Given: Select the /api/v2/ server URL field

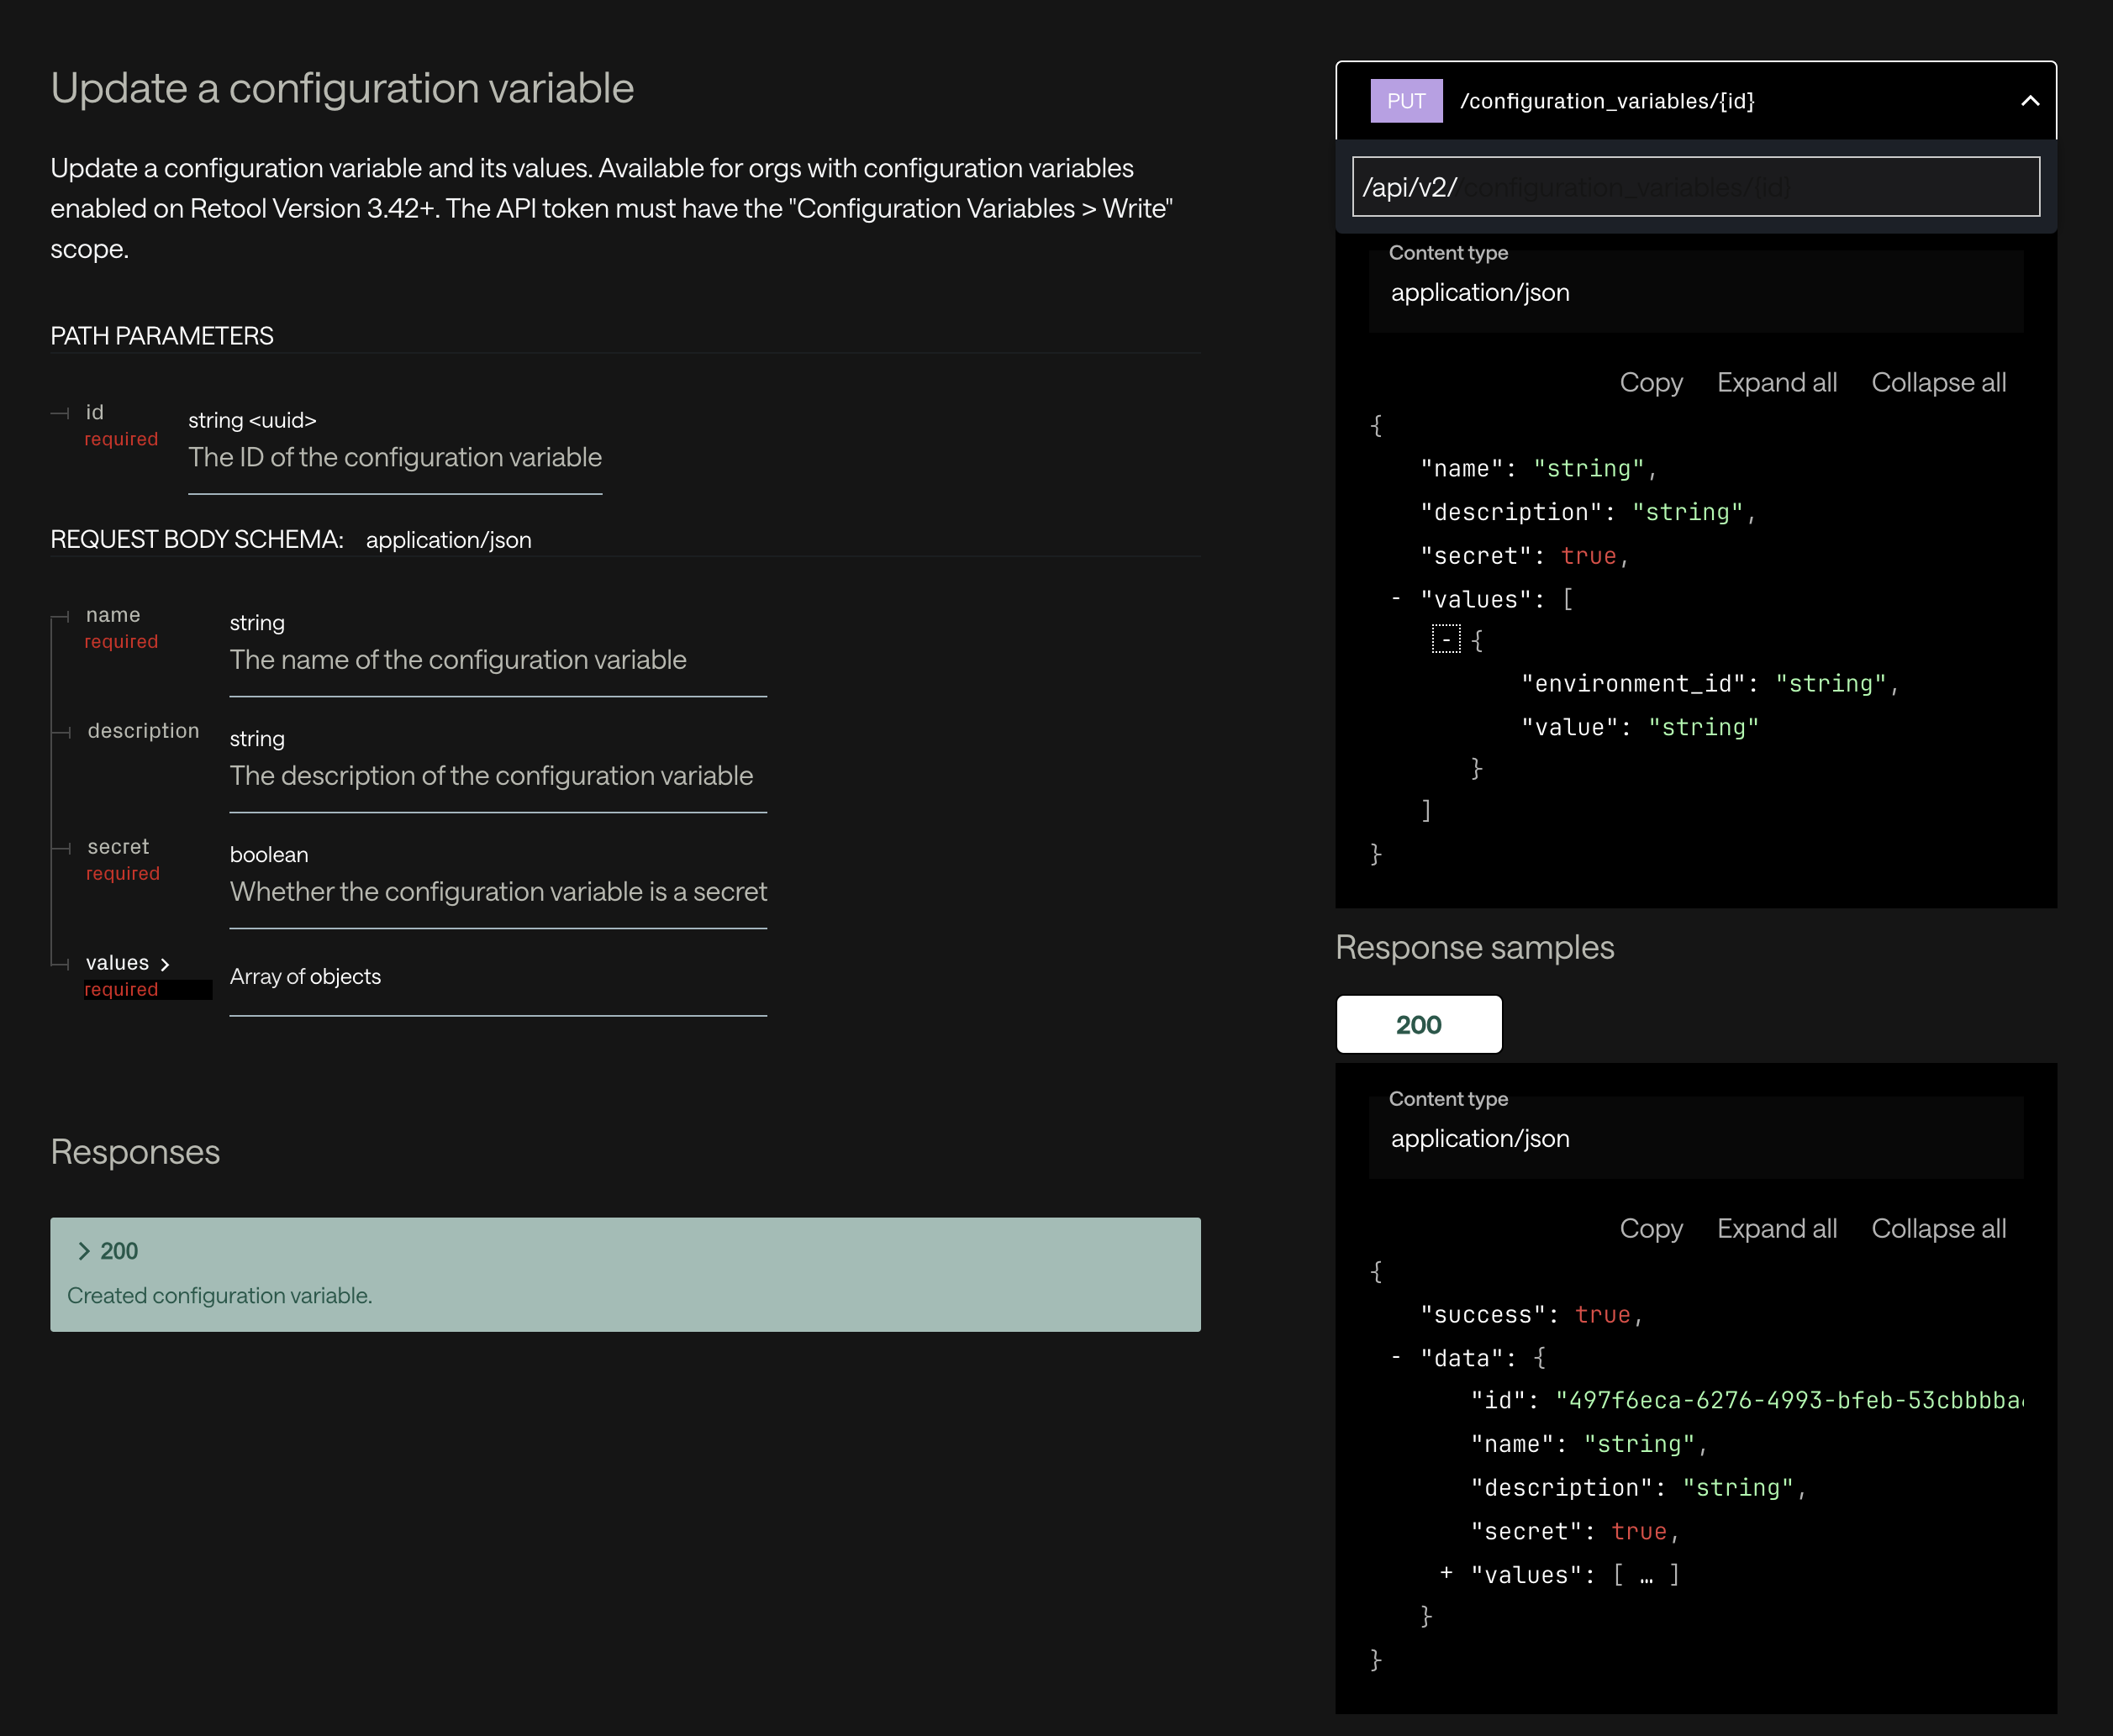Looking at the screenshot, I should tap(1696, 187).
